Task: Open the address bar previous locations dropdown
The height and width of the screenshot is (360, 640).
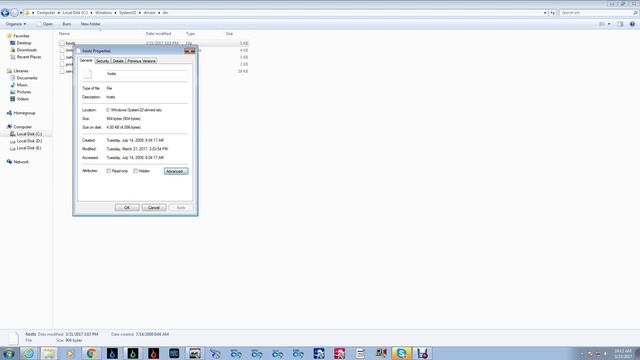Action: tap(545, 13)
